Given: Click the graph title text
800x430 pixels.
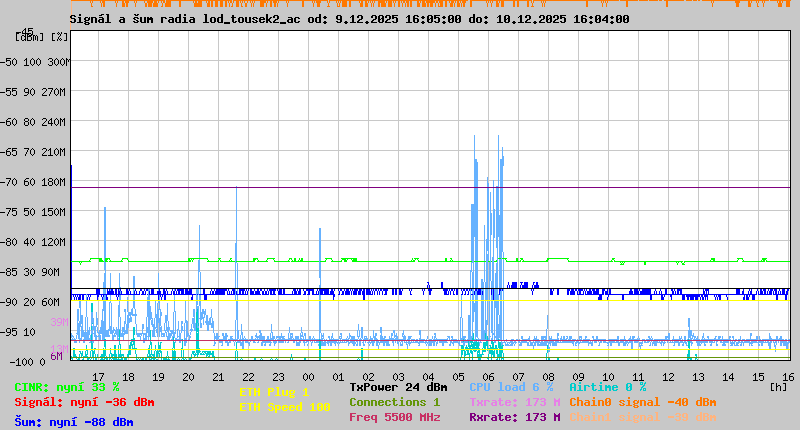Looking at the screenshot, I should [x=349, y=19].
